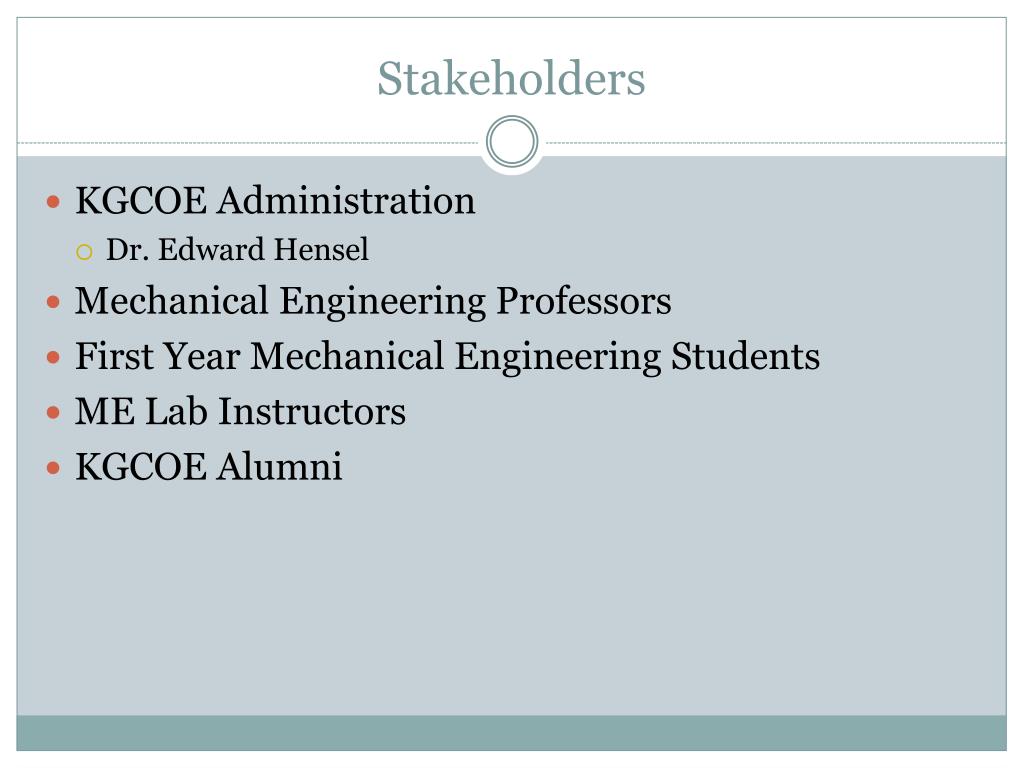Select the circle ornament below the title
Viewport: 1024px width, 768px height.
(512, 141)
